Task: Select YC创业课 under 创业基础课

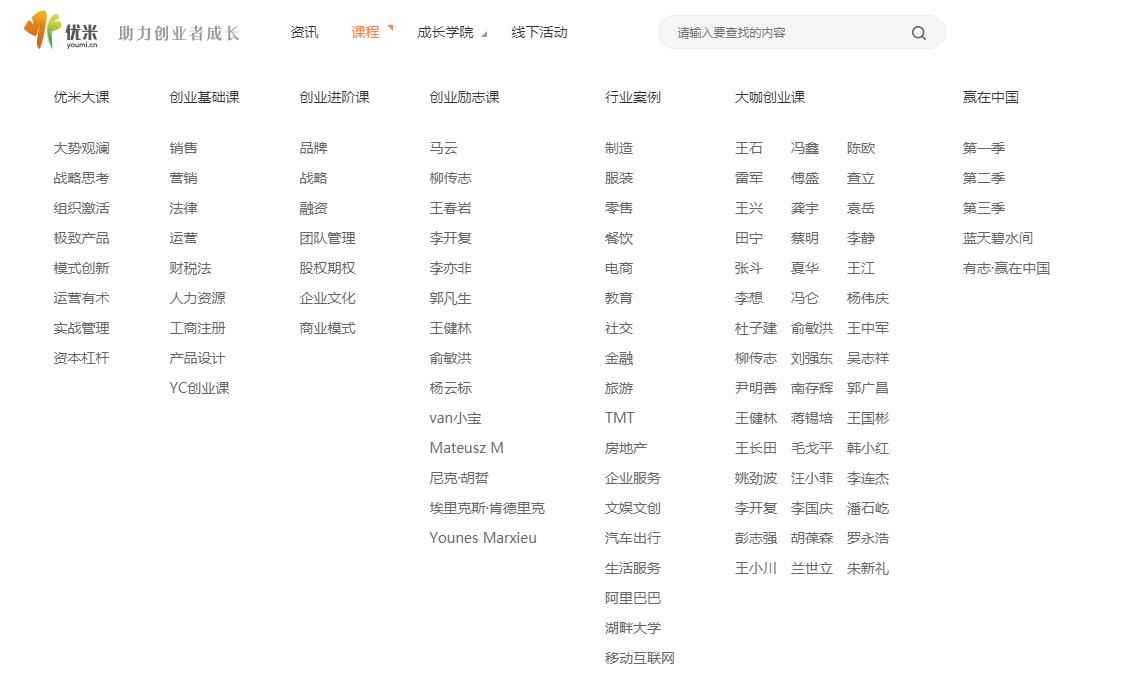Action: 198,388
